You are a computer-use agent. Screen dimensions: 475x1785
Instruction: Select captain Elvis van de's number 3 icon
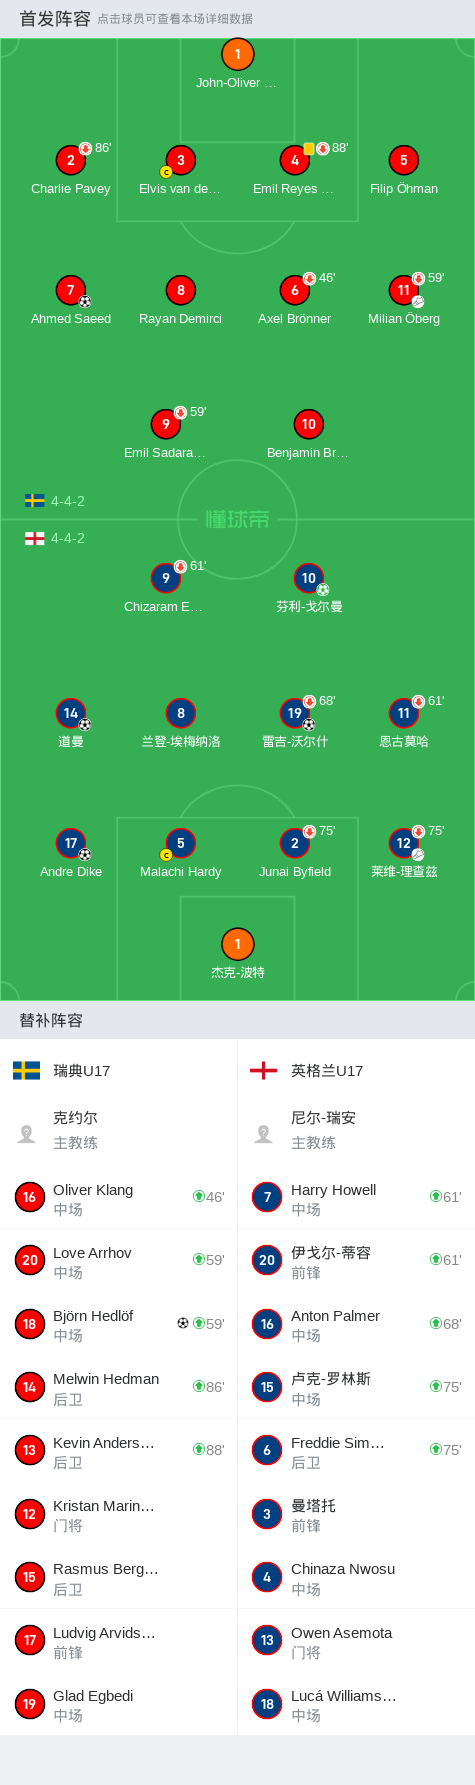180,160
